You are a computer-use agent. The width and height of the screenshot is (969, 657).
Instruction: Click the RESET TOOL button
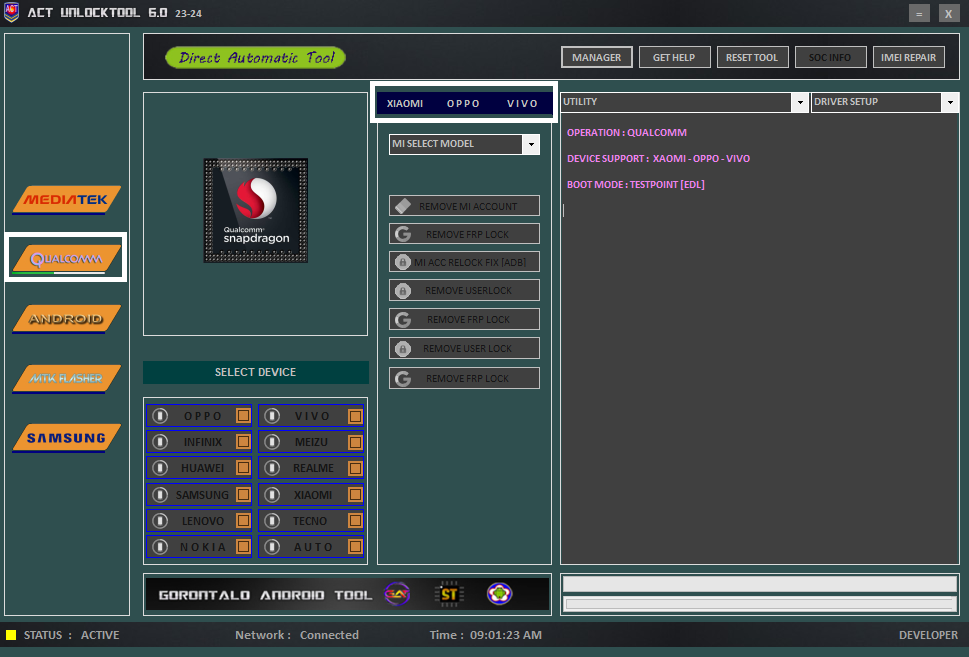[x=752, y=57]
